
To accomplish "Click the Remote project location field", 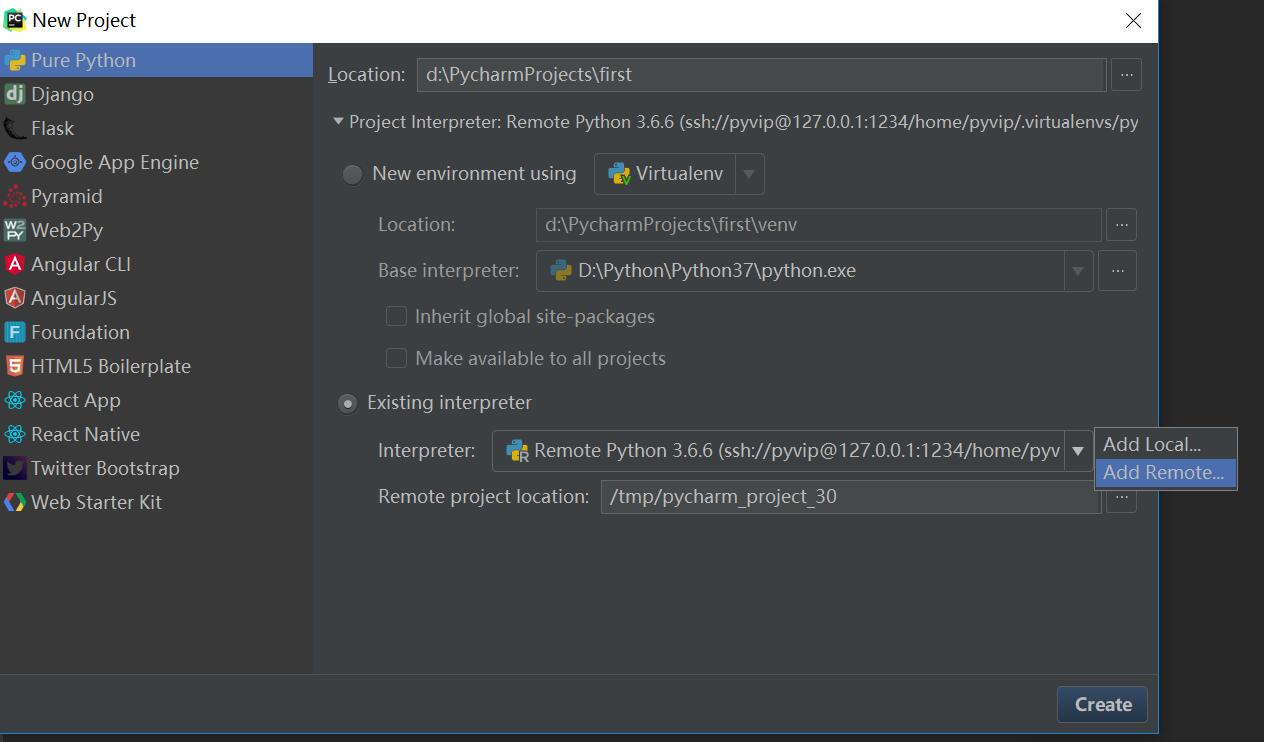I will pos(850,497).
